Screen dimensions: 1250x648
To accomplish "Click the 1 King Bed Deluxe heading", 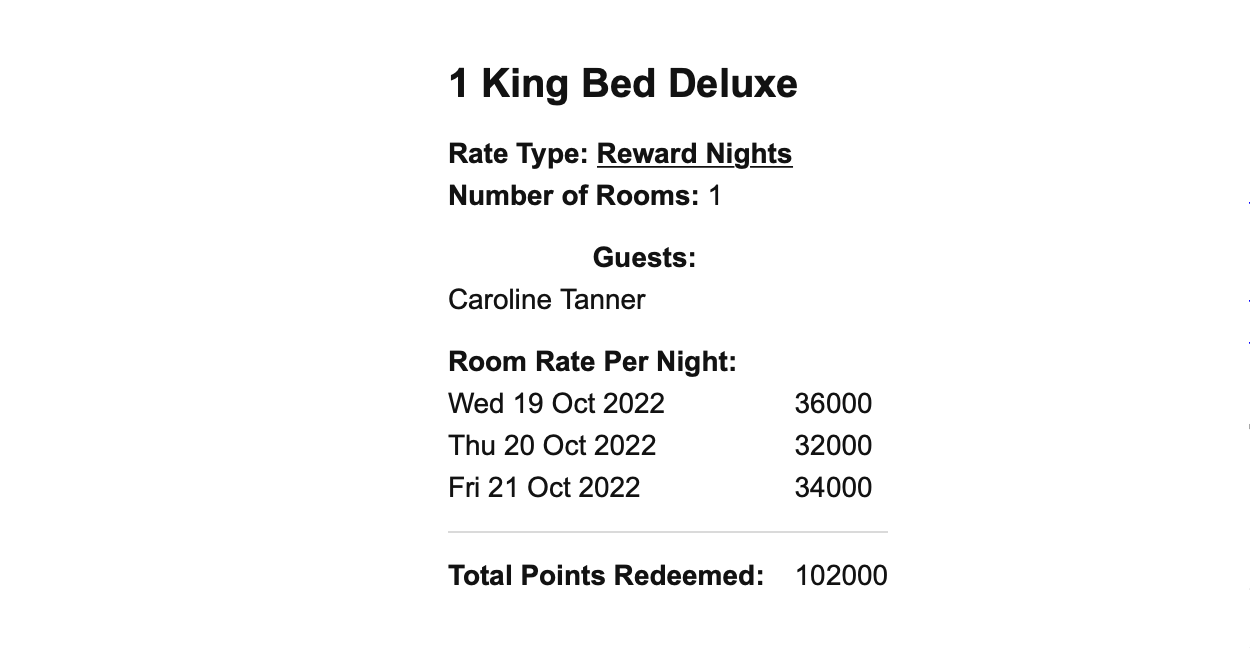I will (622, 84).
